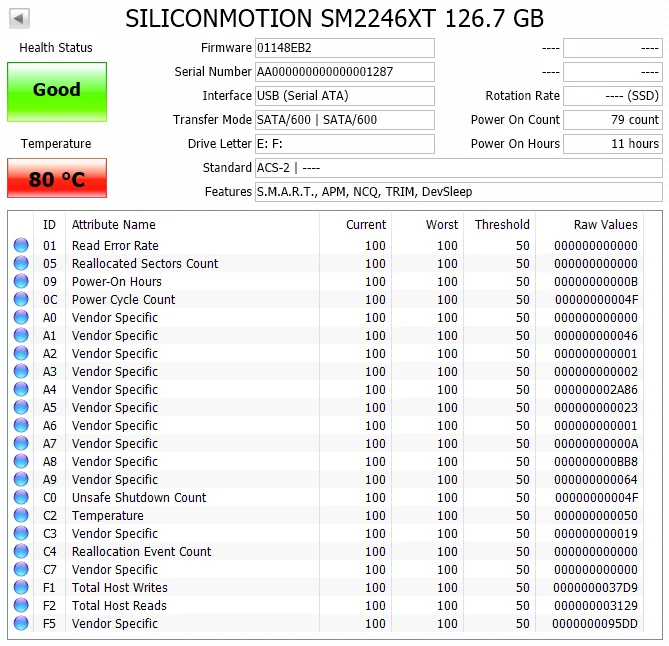Click the Features field listing S.M.A.R.T.
The width and height of the screenshot is (669, 646).
[459, 192]
